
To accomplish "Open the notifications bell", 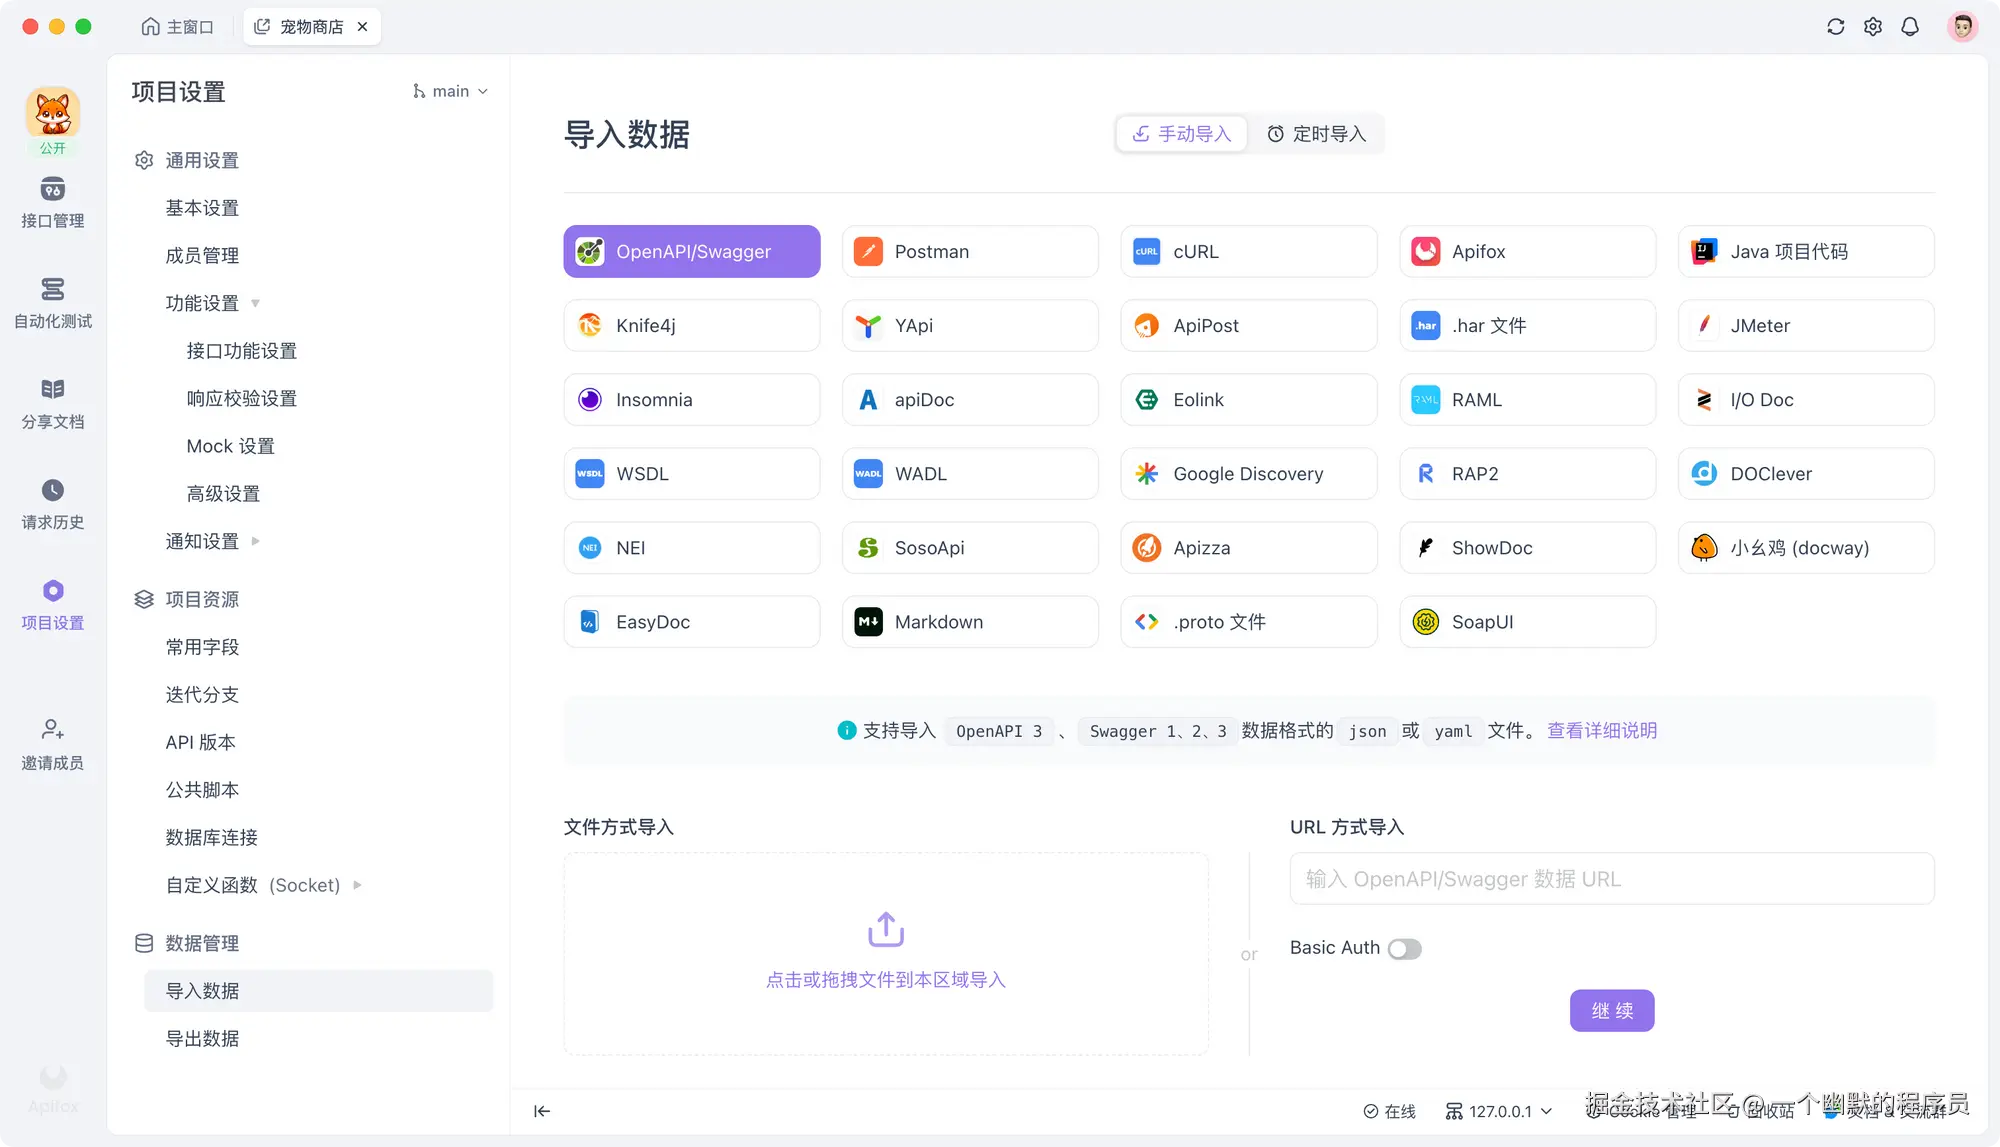I will (1910, 27).
